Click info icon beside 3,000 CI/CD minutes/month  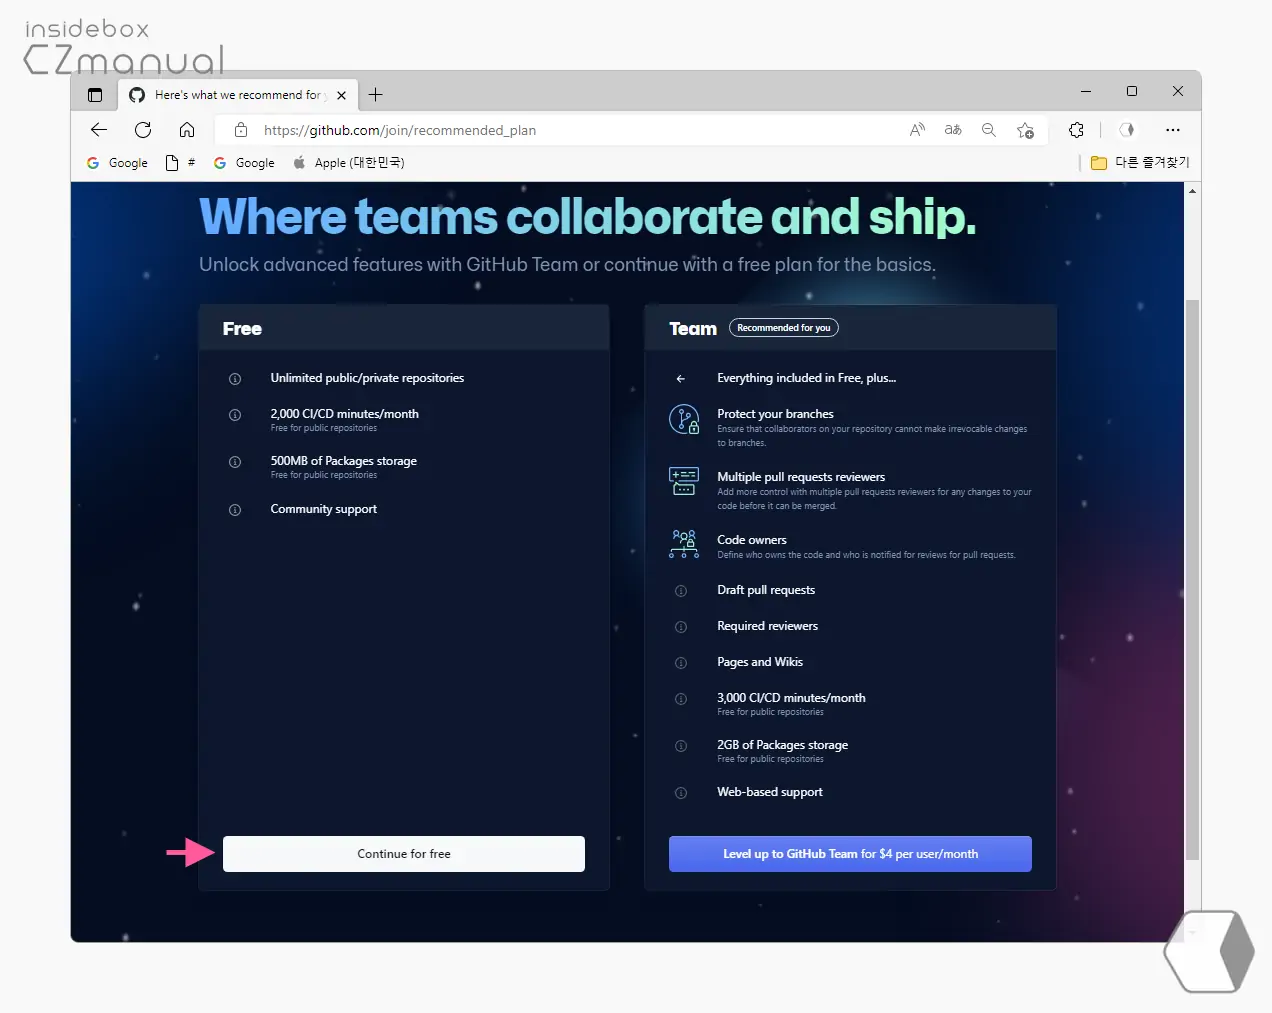pyautogui.click(x=681, y=699)
